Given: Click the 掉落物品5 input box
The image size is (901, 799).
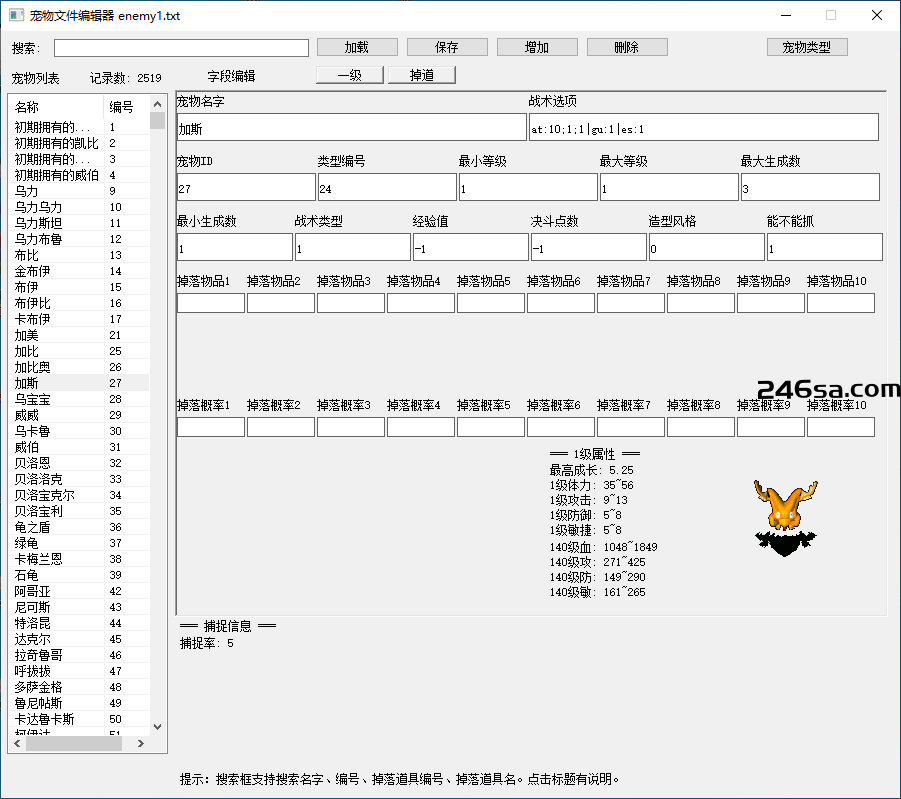Looking at the screenshot, I should [x=491, y=303].
